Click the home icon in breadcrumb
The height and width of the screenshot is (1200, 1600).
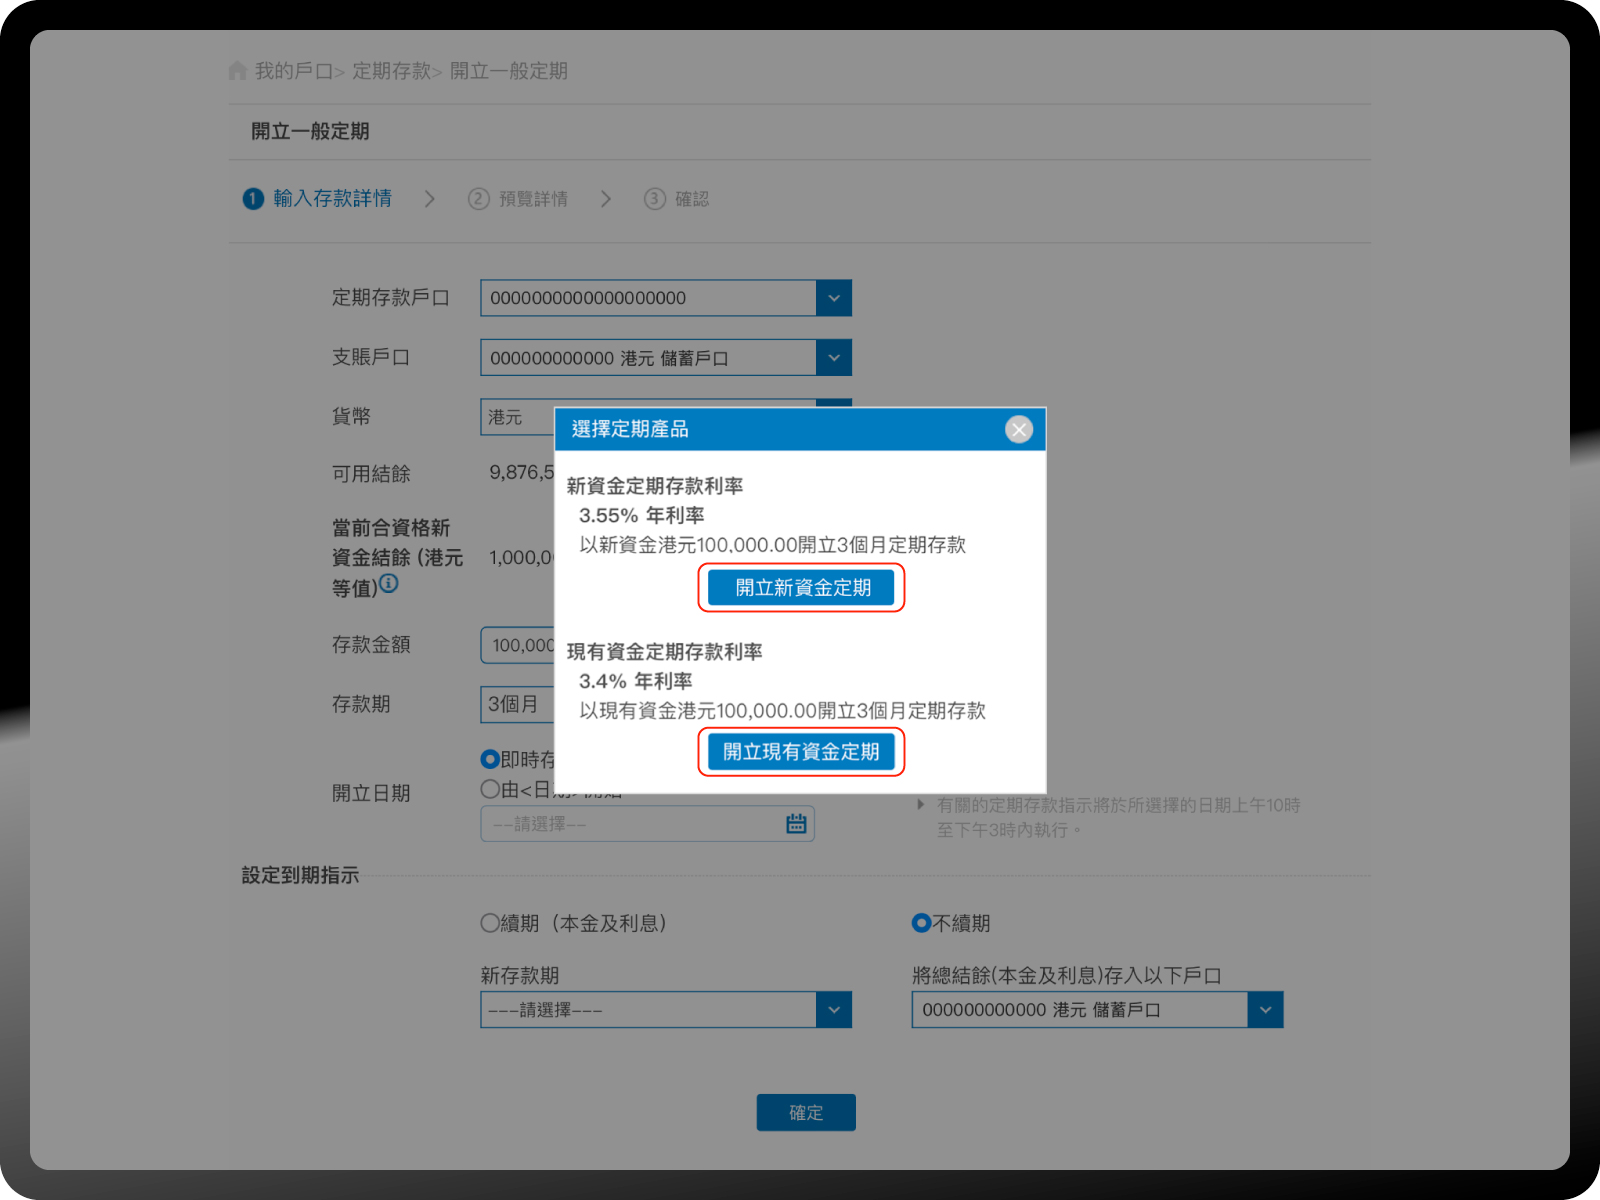pos(237,71)
